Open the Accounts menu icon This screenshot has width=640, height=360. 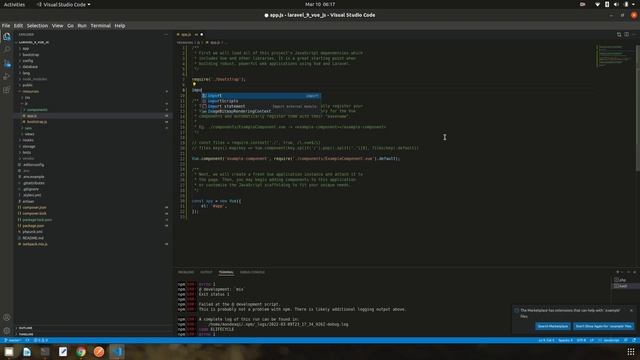7,317
